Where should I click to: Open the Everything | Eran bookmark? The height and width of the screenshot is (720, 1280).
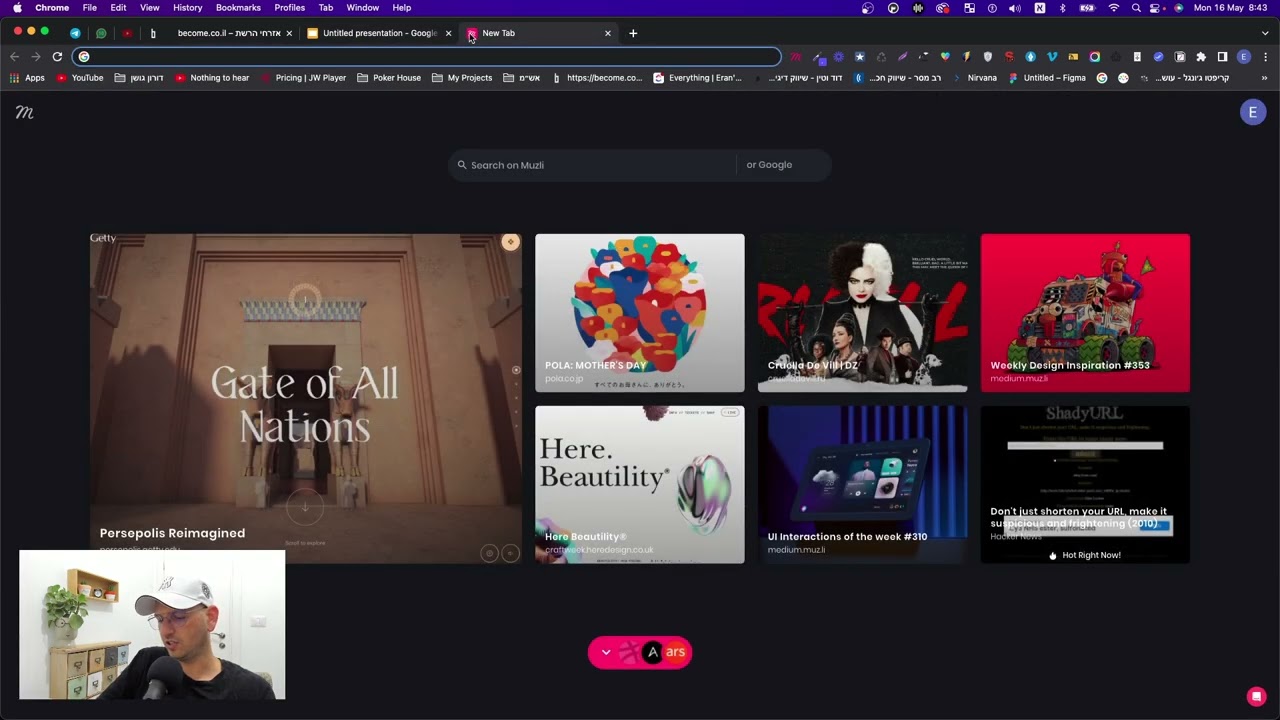point(698,78)
